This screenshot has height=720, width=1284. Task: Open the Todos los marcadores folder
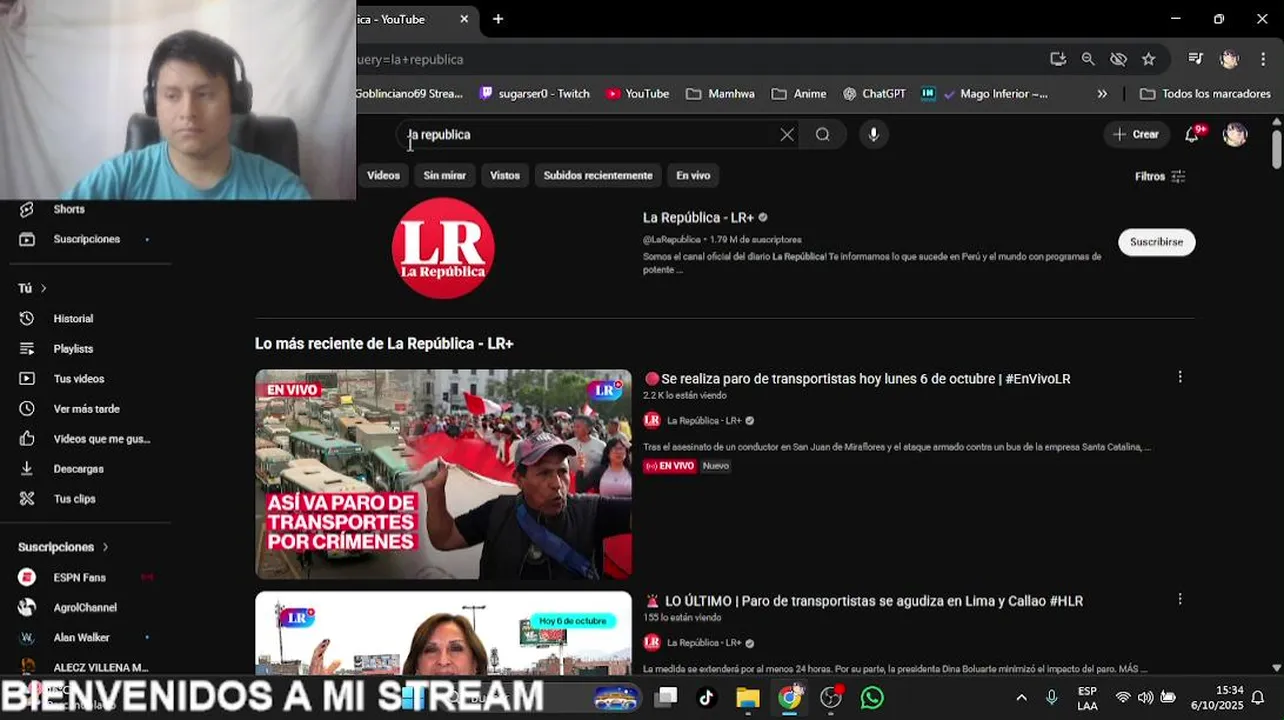(1205, 94)
